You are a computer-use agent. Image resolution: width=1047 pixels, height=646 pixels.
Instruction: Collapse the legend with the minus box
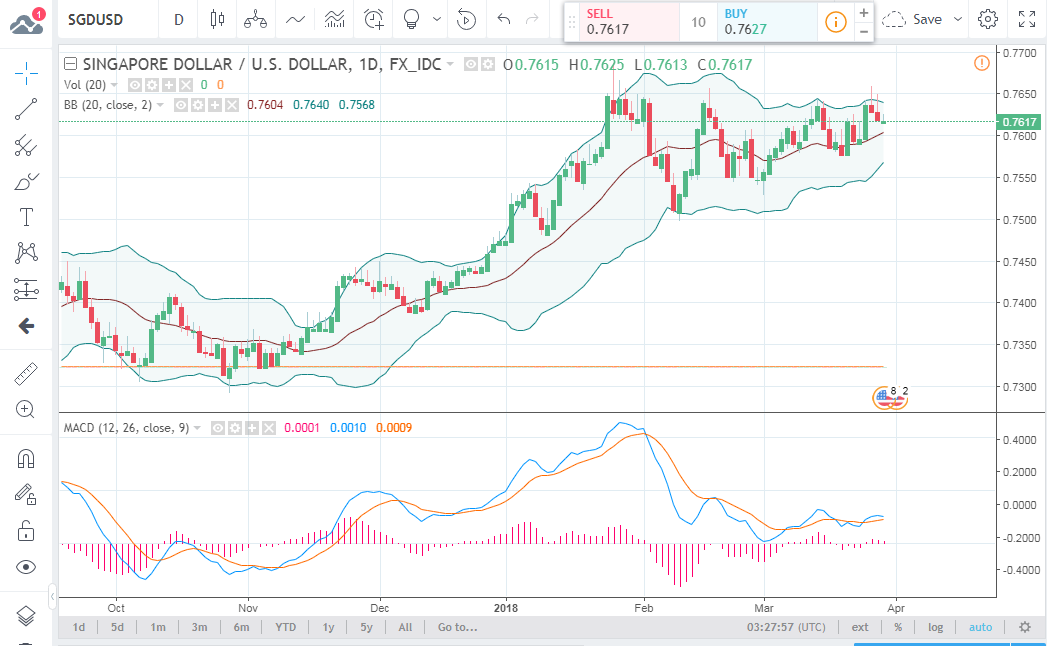click(70, 64)
